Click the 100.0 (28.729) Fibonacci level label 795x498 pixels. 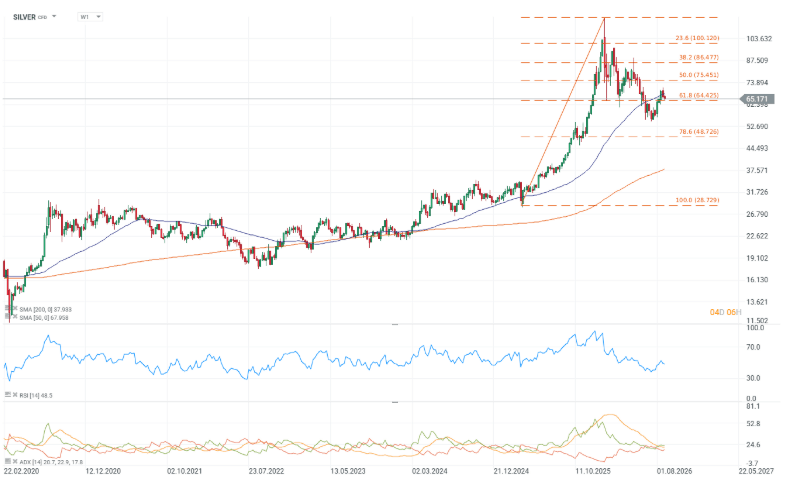click(697, 200)
